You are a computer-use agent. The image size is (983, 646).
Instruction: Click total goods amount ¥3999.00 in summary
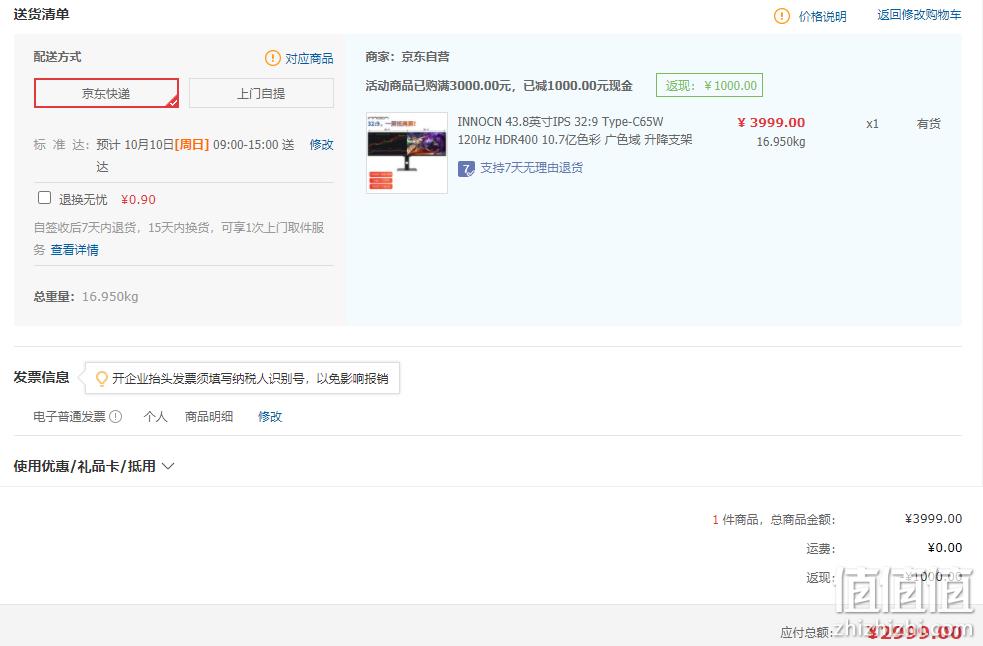(933, 519)
